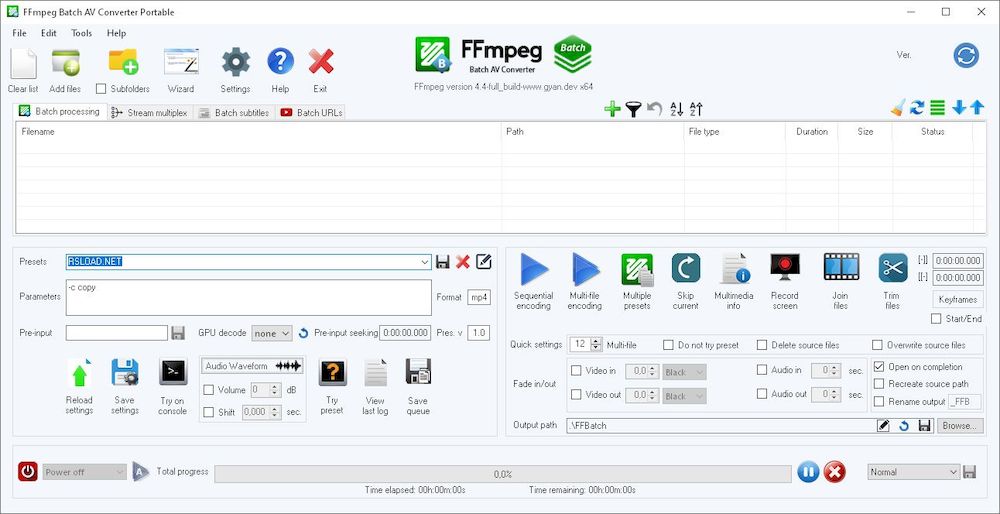Viewport: 1000px width, 514px height.
Task: Open Help with the question mark icon
Action: (281, 62)
